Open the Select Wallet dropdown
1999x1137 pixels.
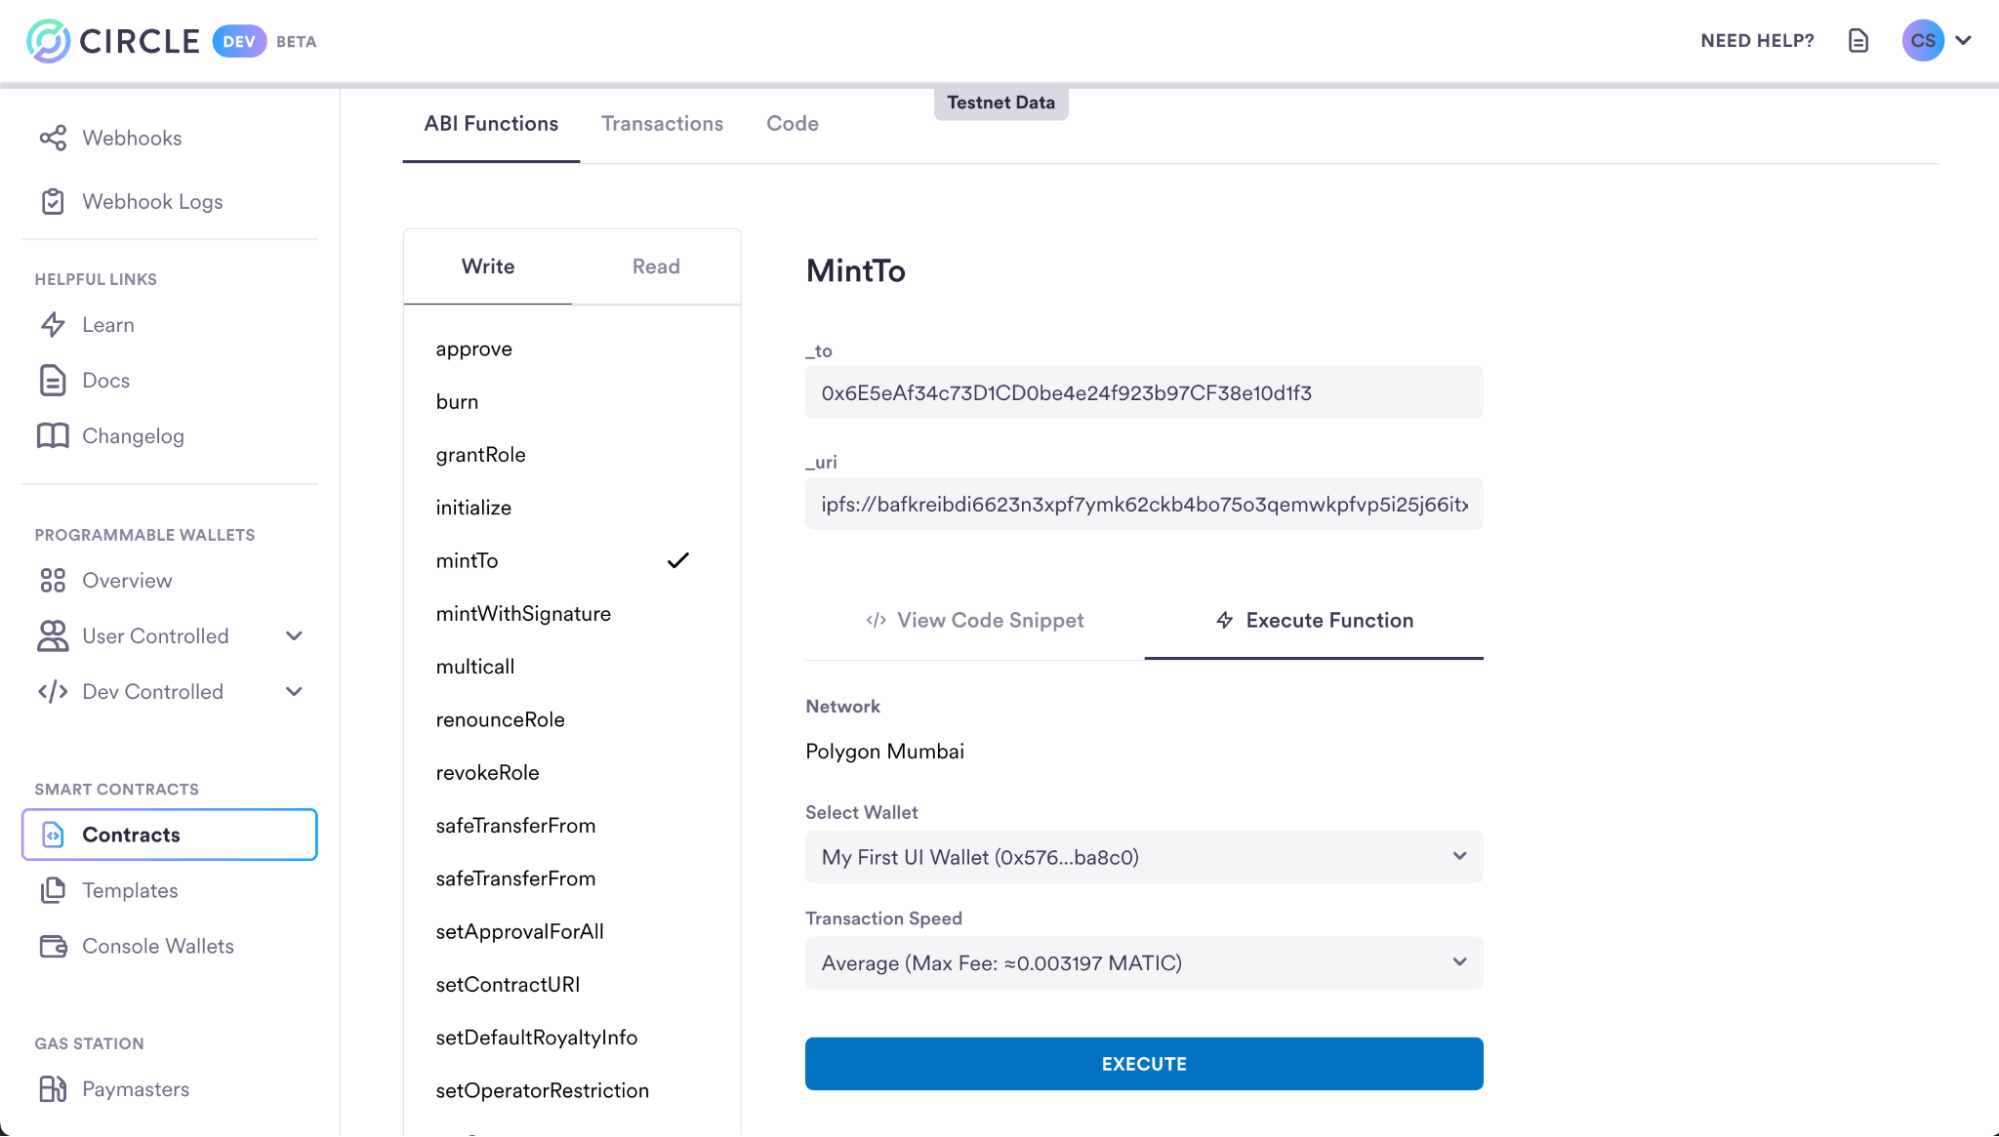click(1143, 857)
